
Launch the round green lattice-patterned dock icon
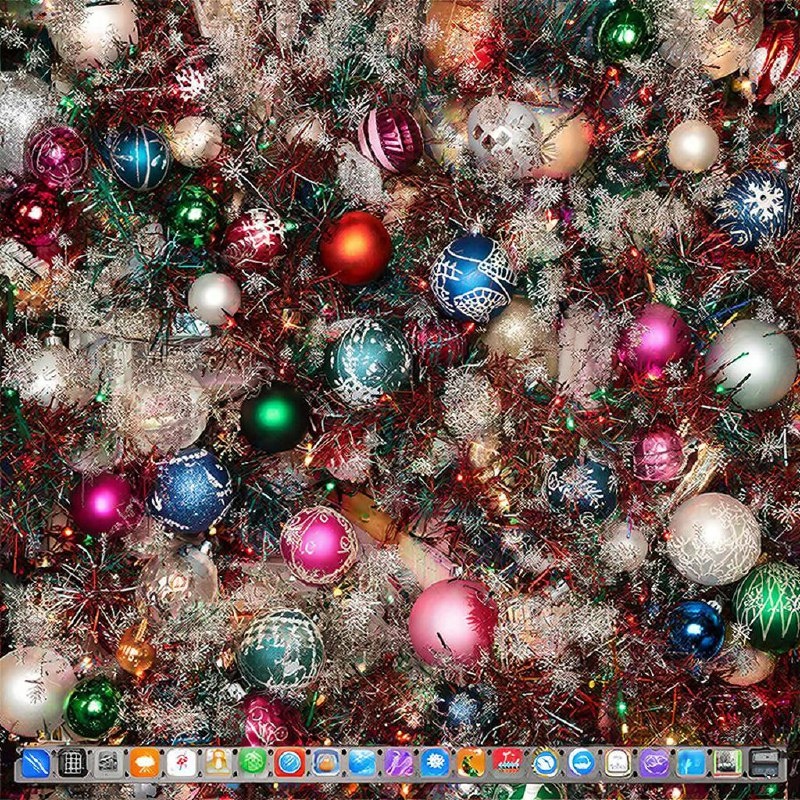(254, 763)
